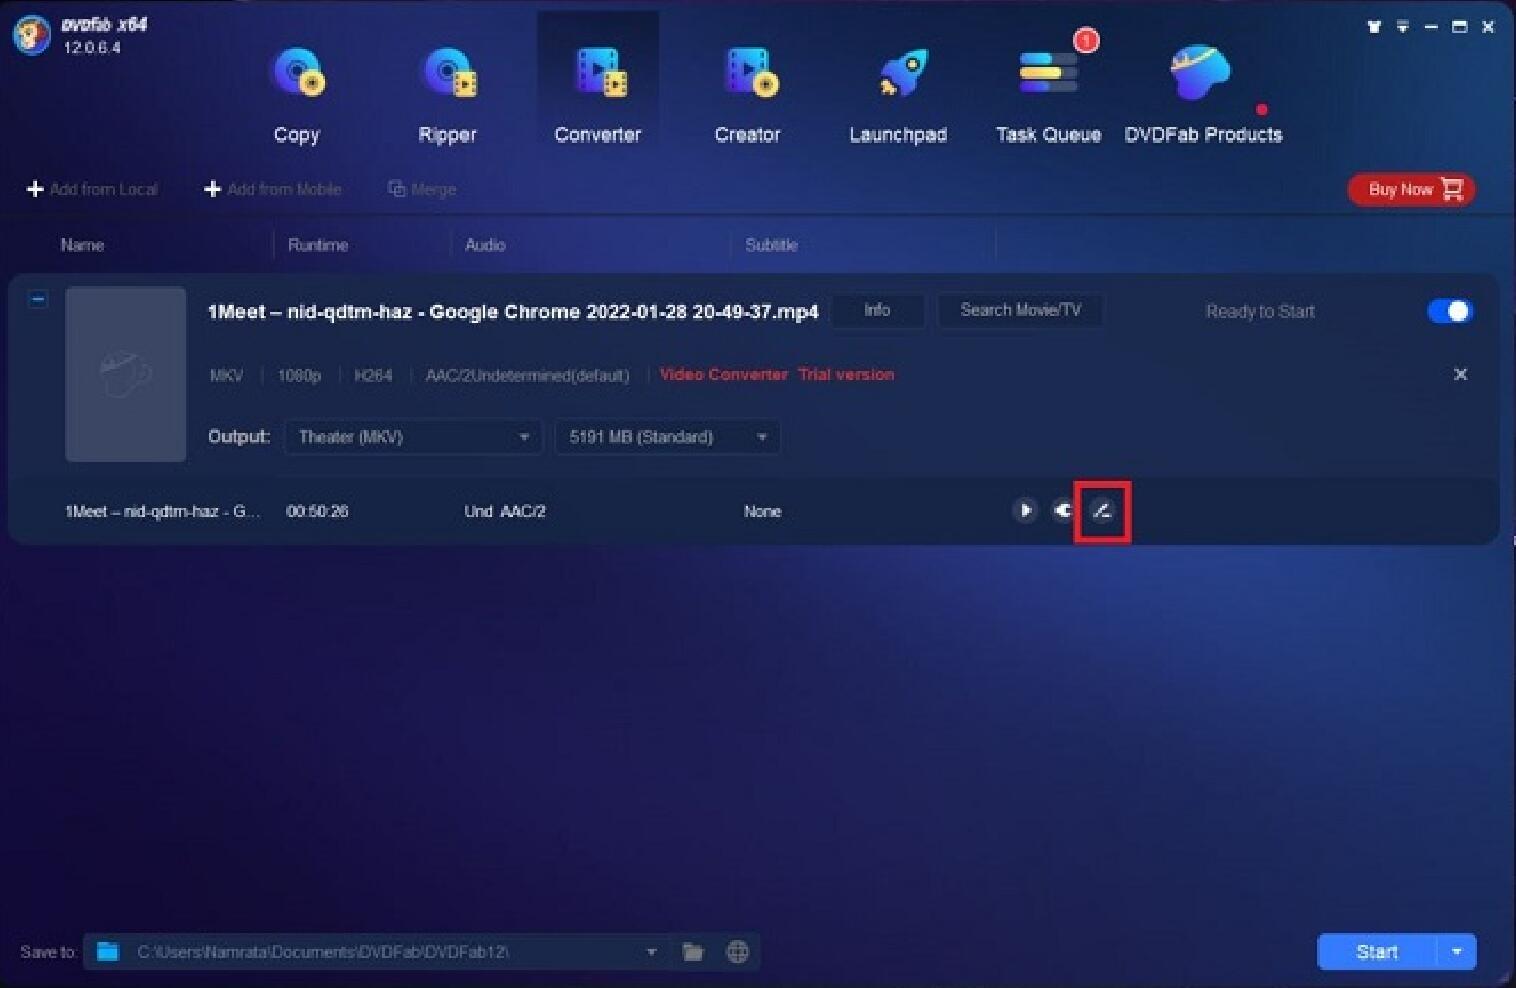Click the Save to folder type icon
Image resolution: width=1516 pixels, height=988 pixels.
108,951
